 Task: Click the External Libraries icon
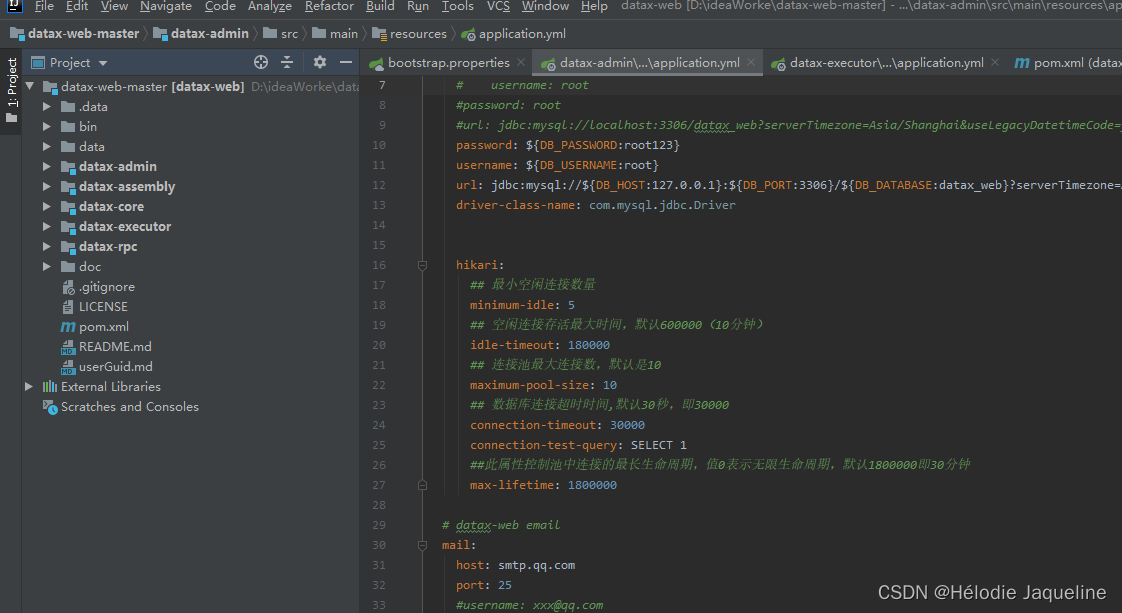click(x=48, y=387)
